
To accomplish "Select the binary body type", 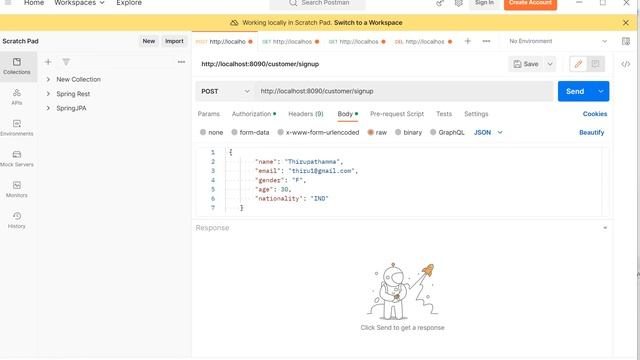I will (398, 132).
